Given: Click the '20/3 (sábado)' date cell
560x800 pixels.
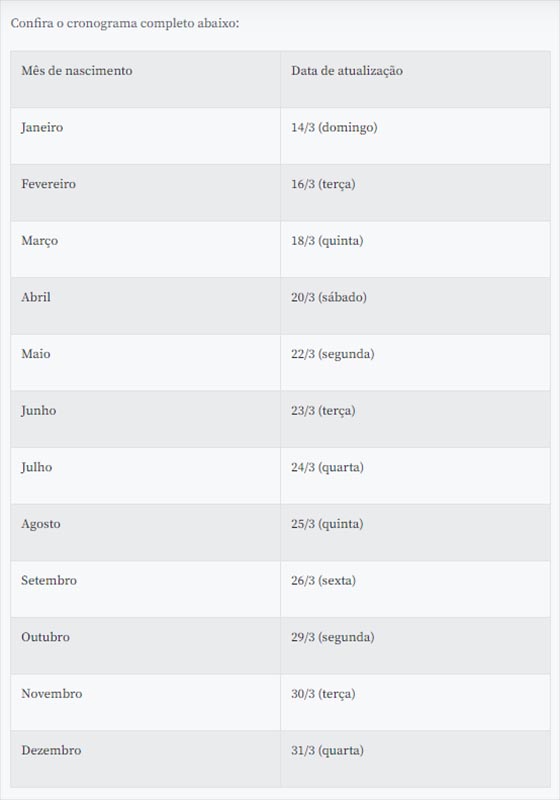Looking at the screenshot, I should [x=415, y=306].
